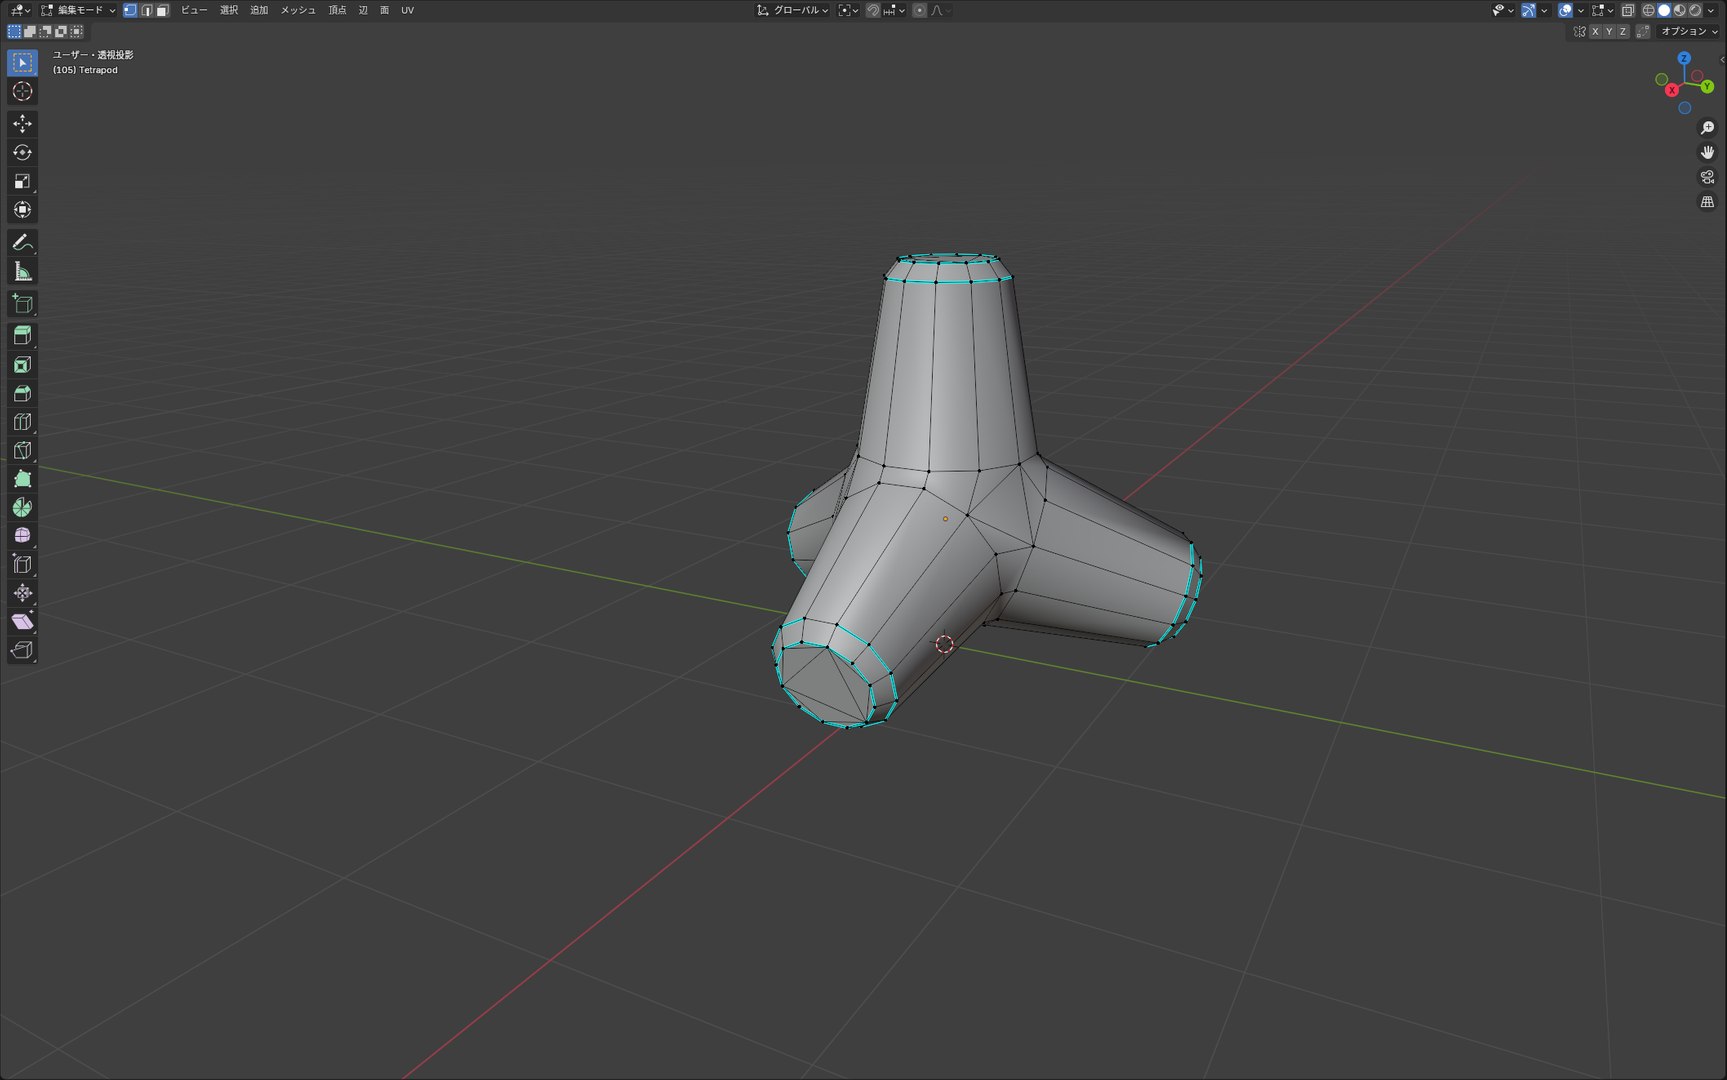
Task: Switch to wireframe shading
Action: 1649,10
